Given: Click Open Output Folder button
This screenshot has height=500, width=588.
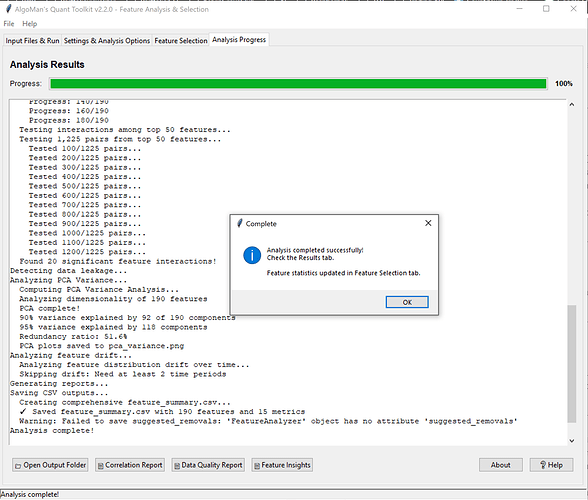Looking at the screenshot, I should 50,465.
